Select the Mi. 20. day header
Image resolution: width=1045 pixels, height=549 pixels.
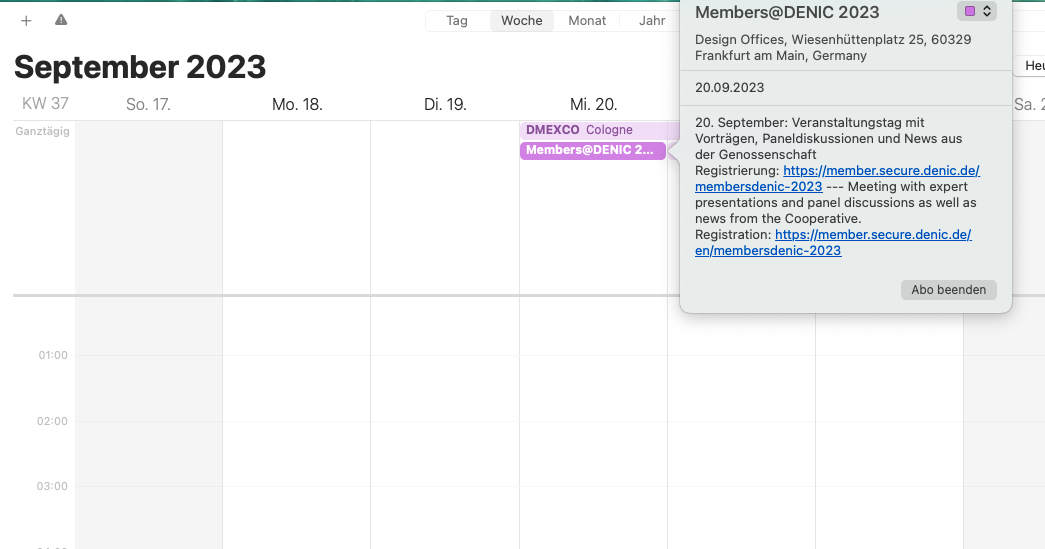[593, 105]
